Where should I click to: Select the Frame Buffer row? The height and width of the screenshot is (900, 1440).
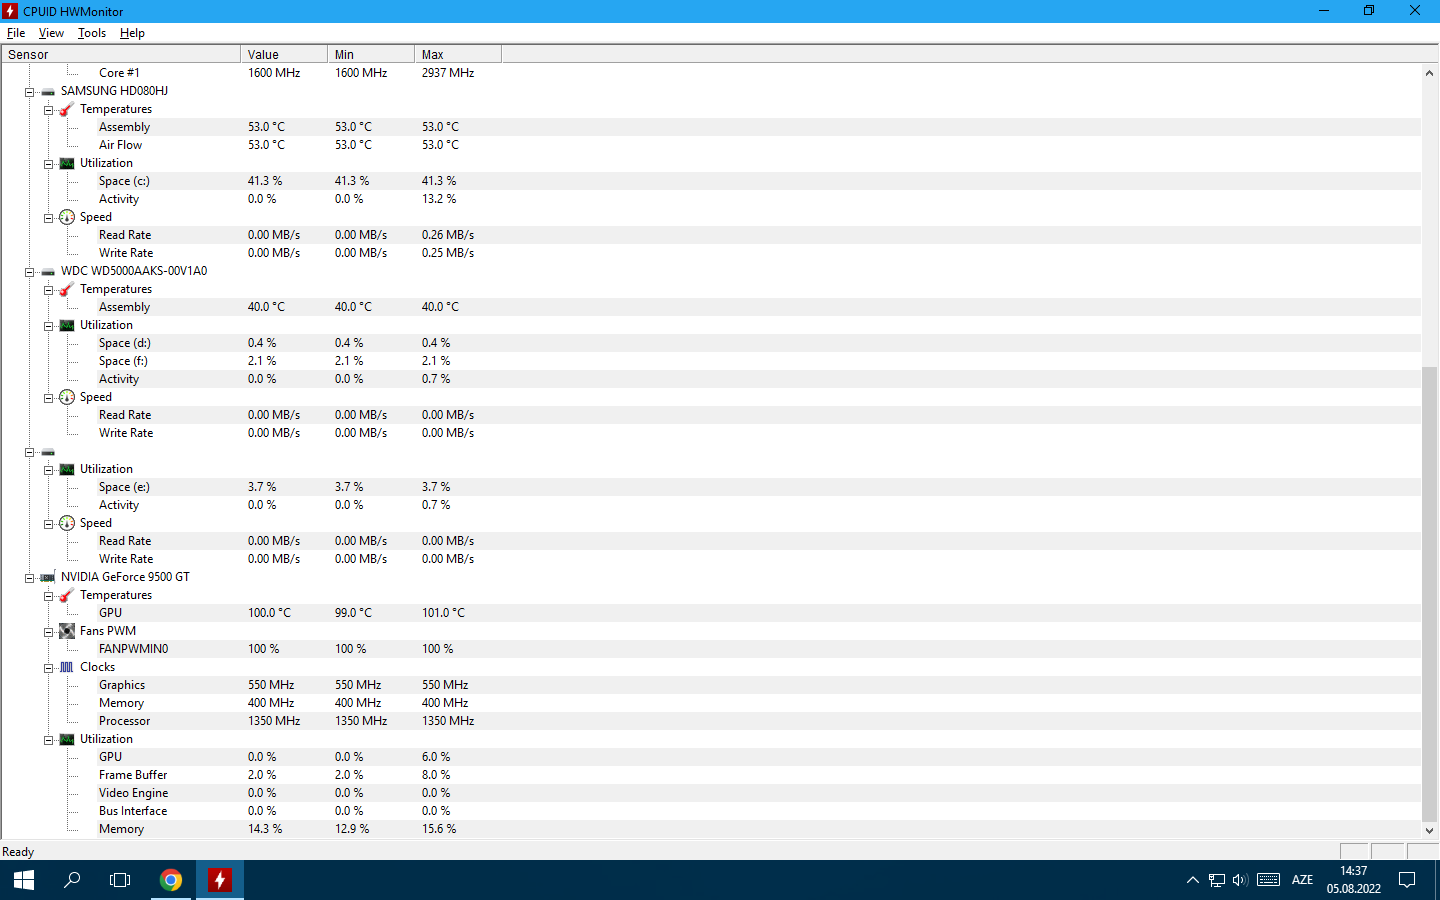(711, 775)
